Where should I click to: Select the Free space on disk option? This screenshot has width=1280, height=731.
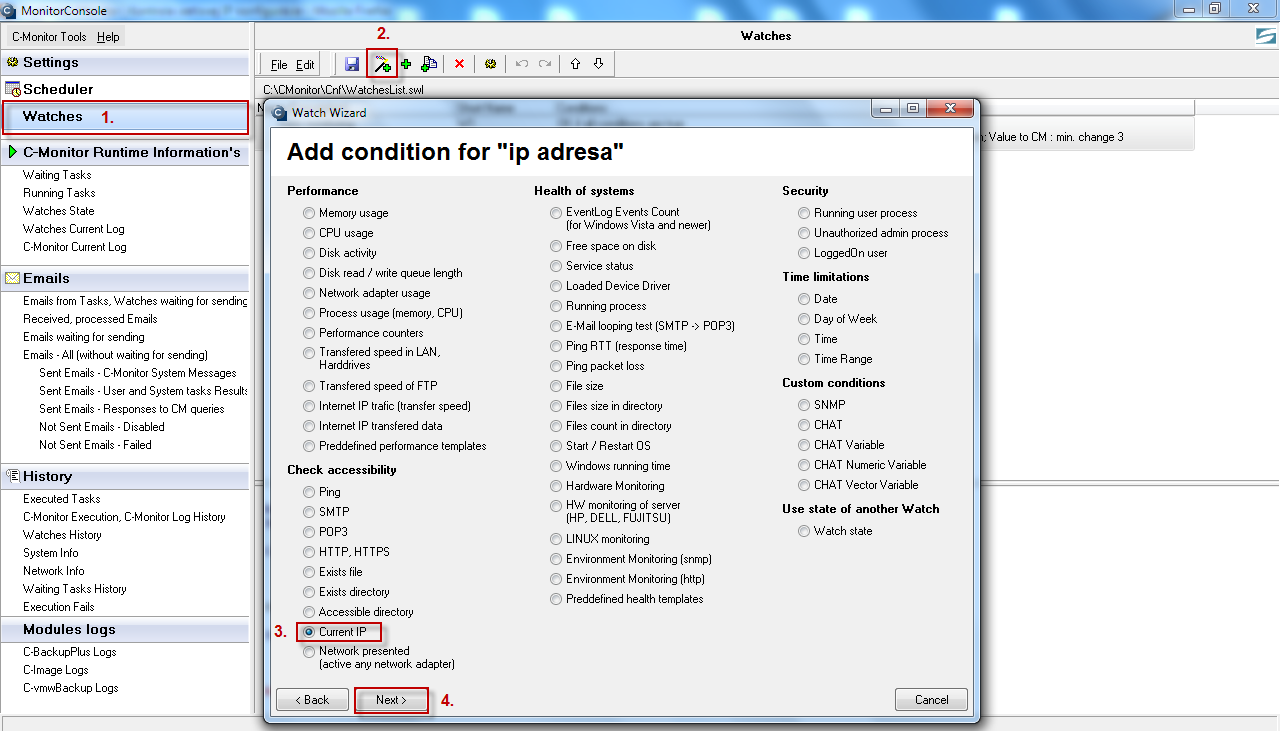click(557, 246)
